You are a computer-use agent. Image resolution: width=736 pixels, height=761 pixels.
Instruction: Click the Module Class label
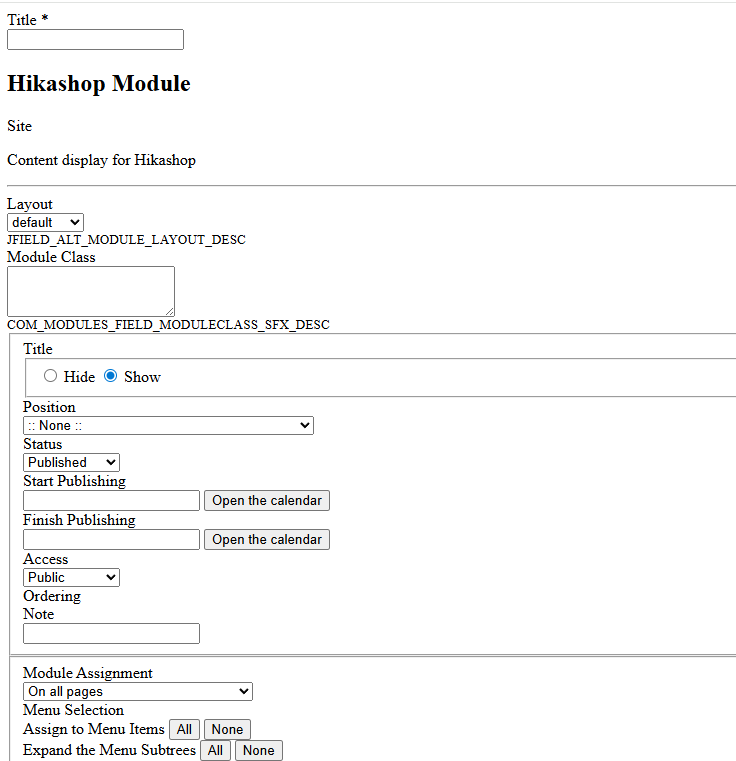[51, 257]
